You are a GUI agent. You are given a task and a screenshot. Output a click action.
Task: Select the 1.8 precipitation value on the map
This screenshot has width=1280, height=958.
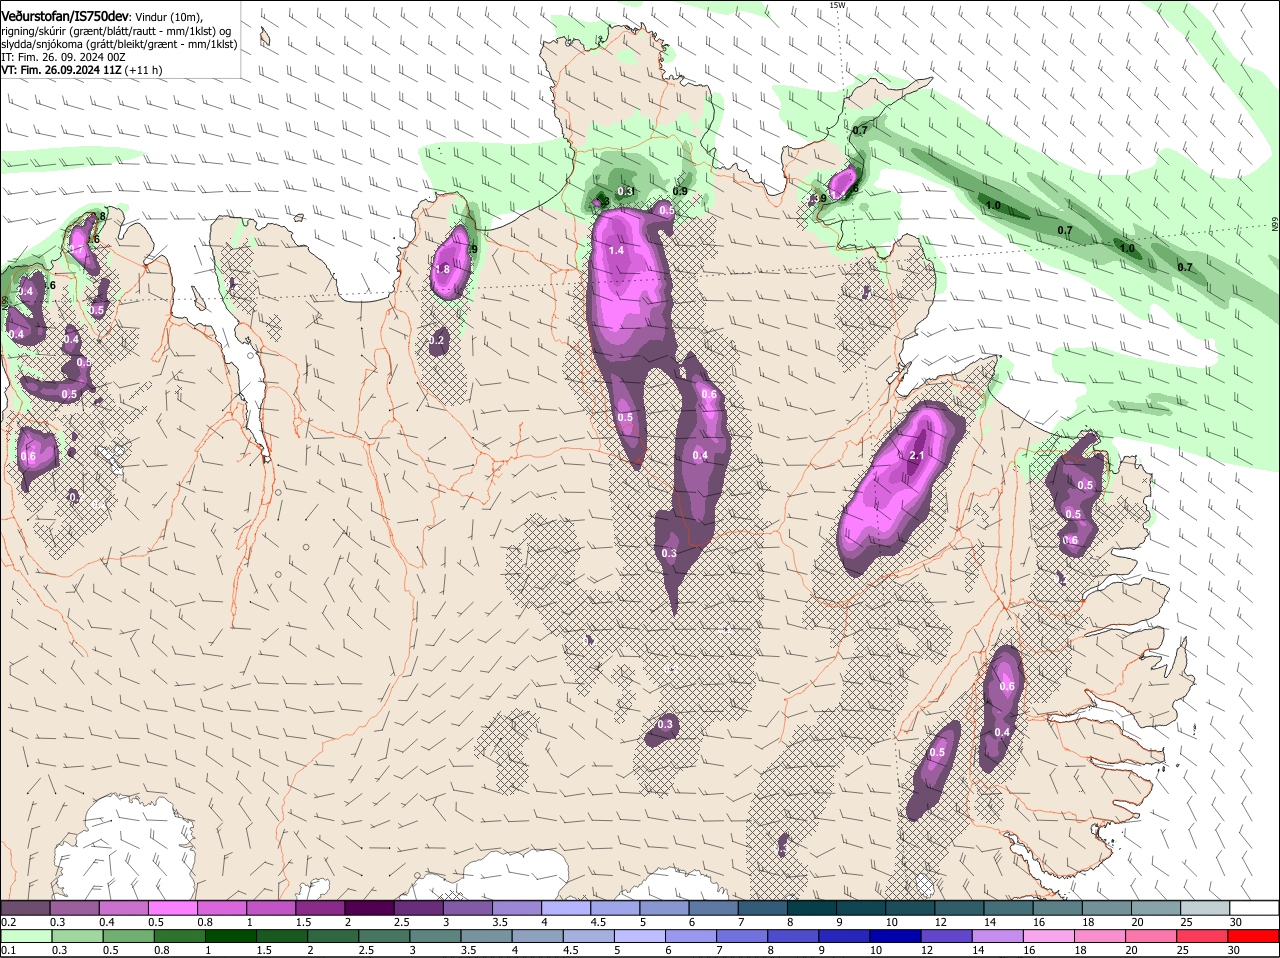click(x=442, y=270)
